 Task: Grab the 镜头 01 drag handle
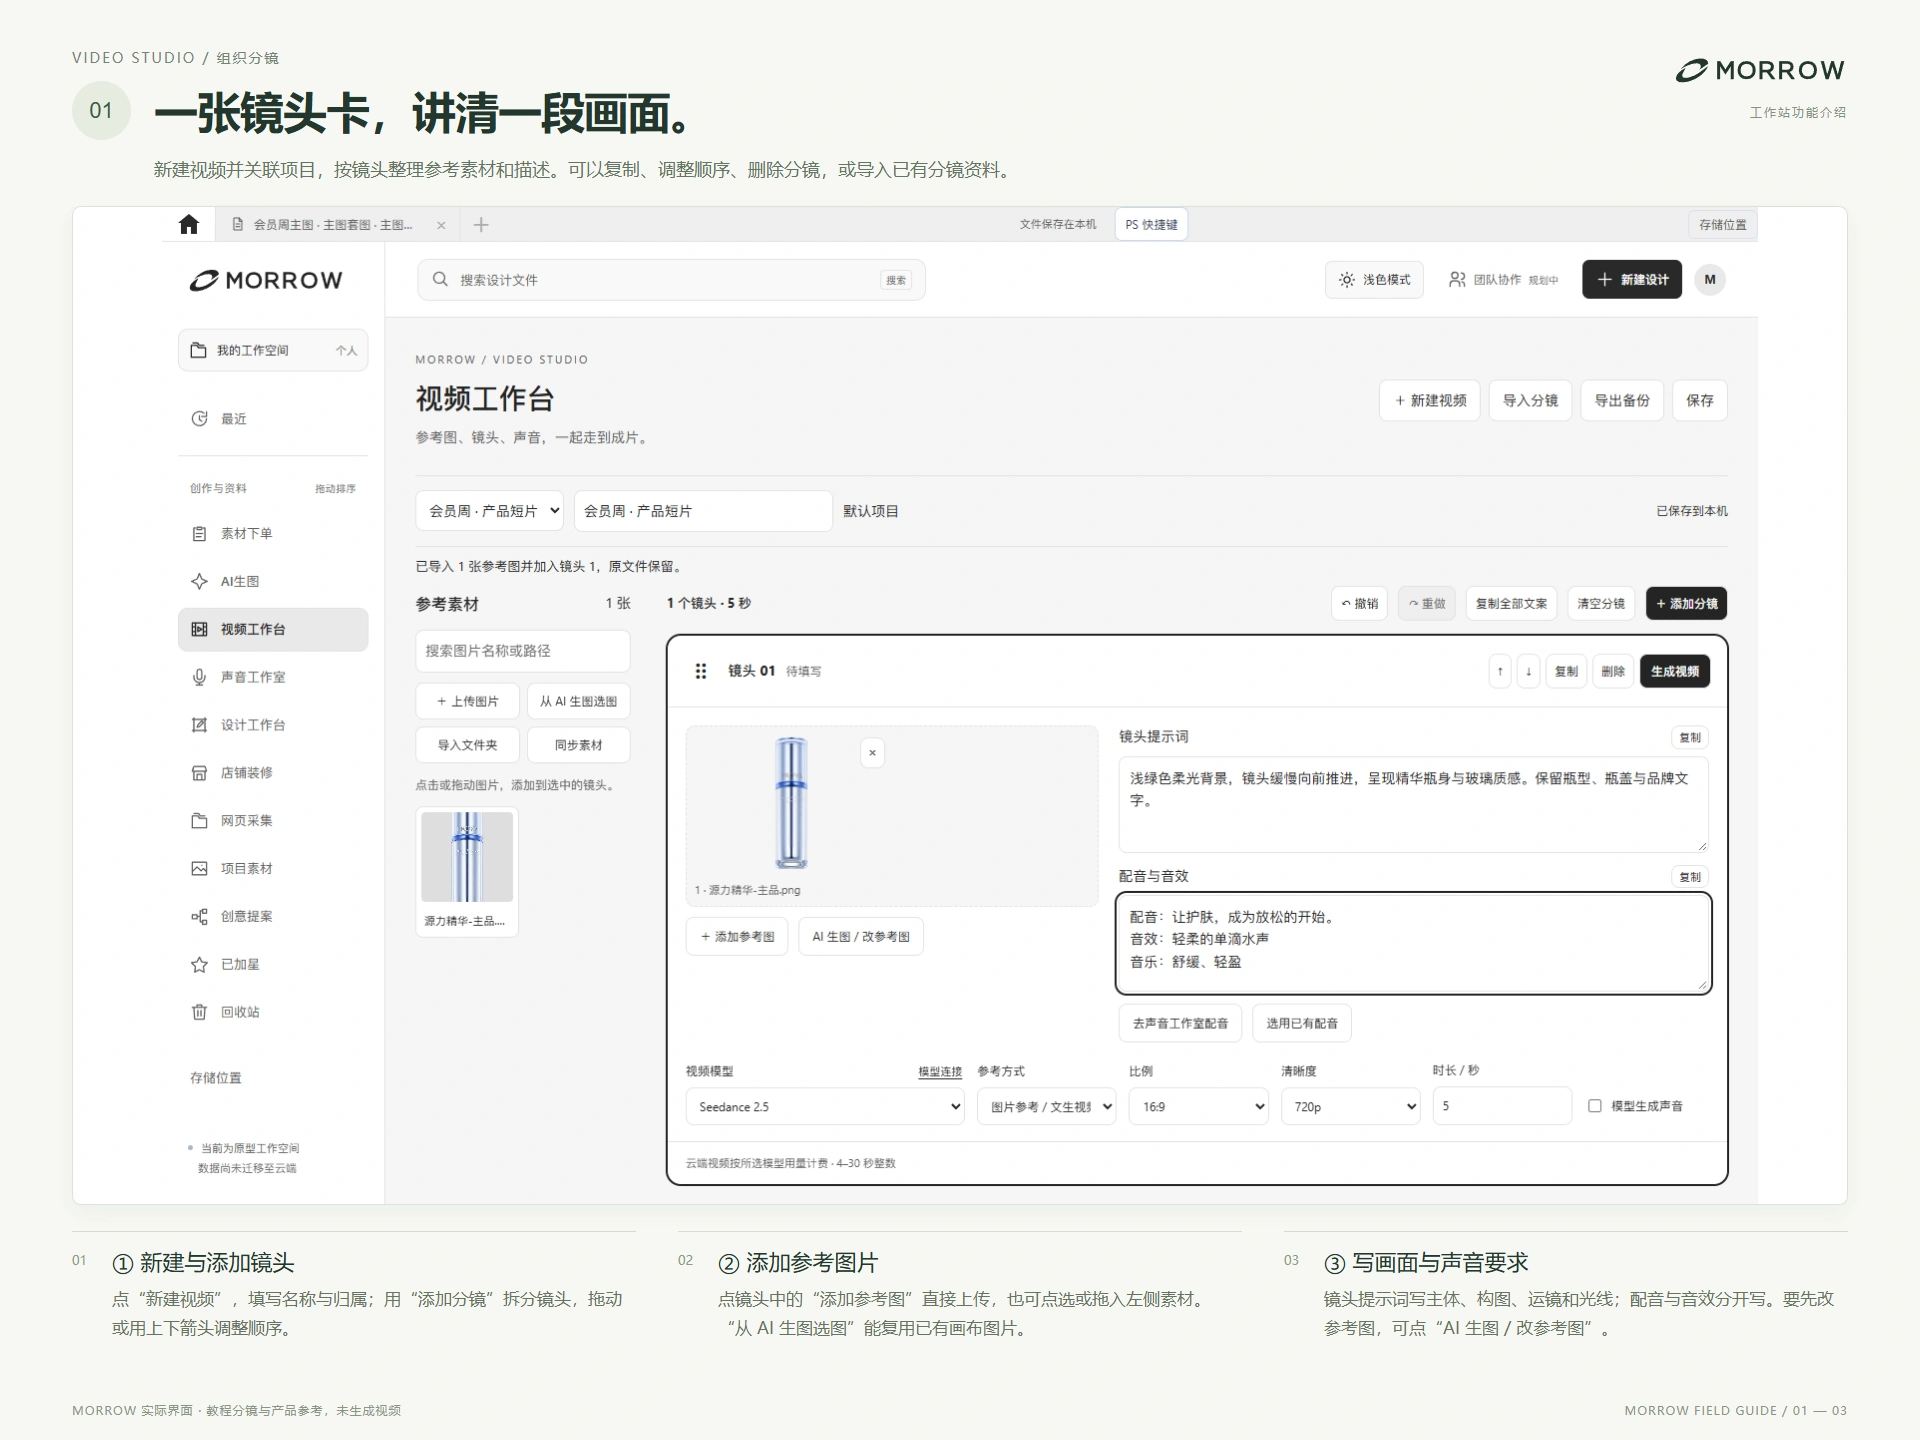(701, 671)
